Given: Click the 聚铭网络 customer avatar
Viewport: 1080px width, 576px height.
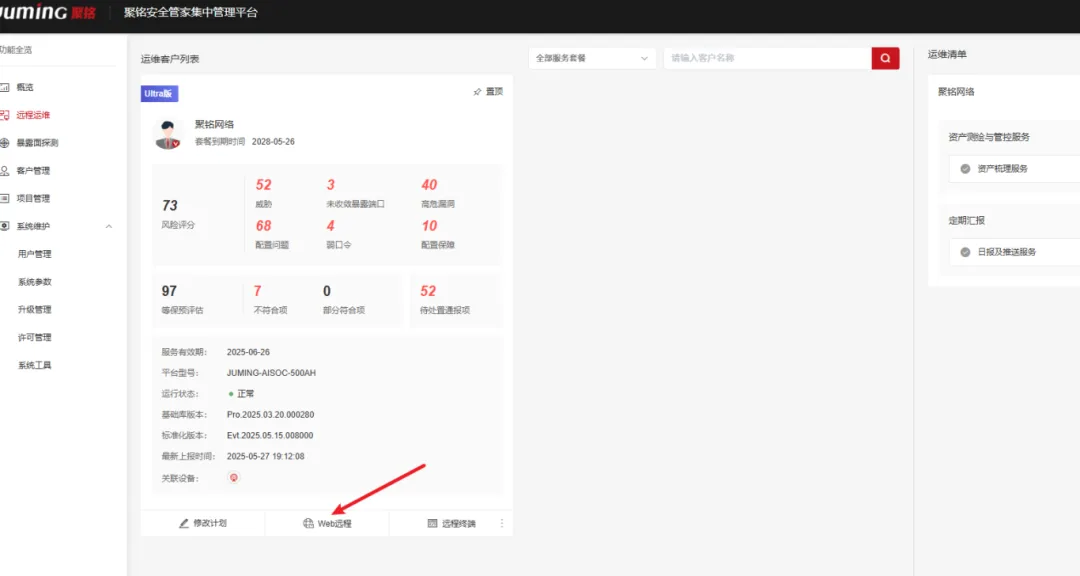Looking at the screenshot, I should 169,134.
